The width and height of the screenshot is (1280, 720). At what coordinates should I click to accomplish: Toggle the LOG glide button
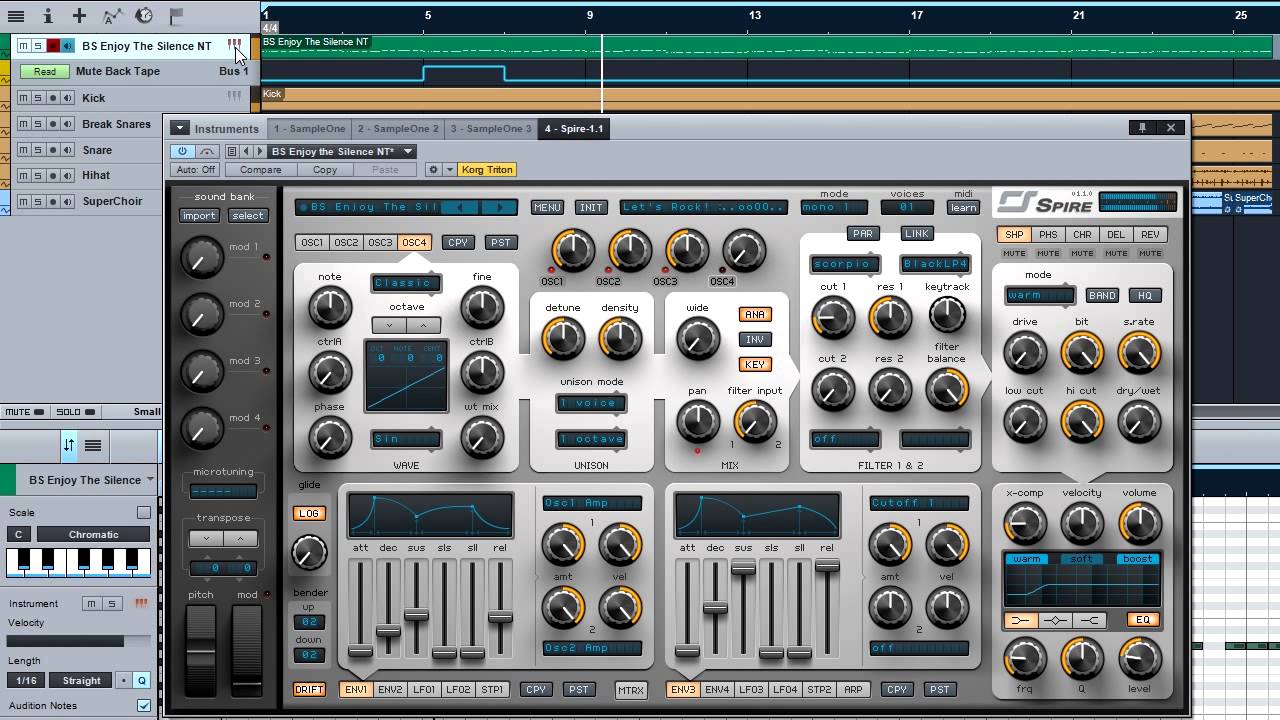pyautogui.click(x=309, y=513)
